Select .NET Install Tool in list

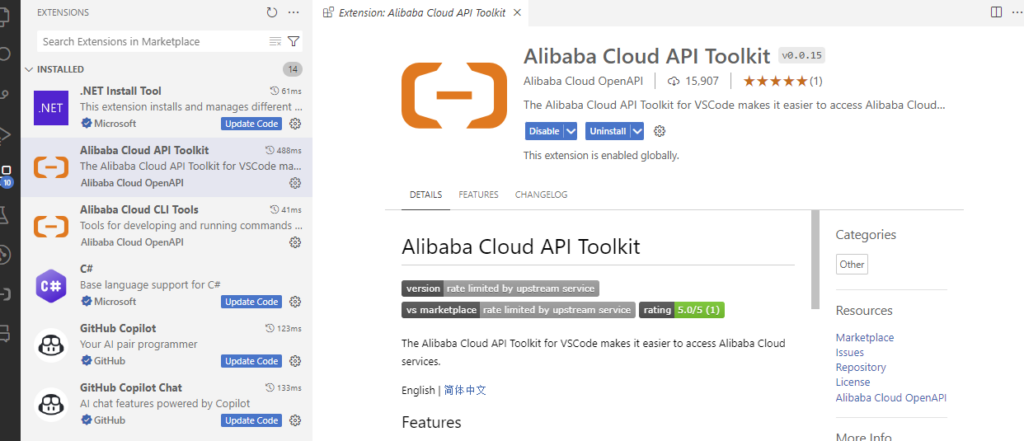coord(167,107)
